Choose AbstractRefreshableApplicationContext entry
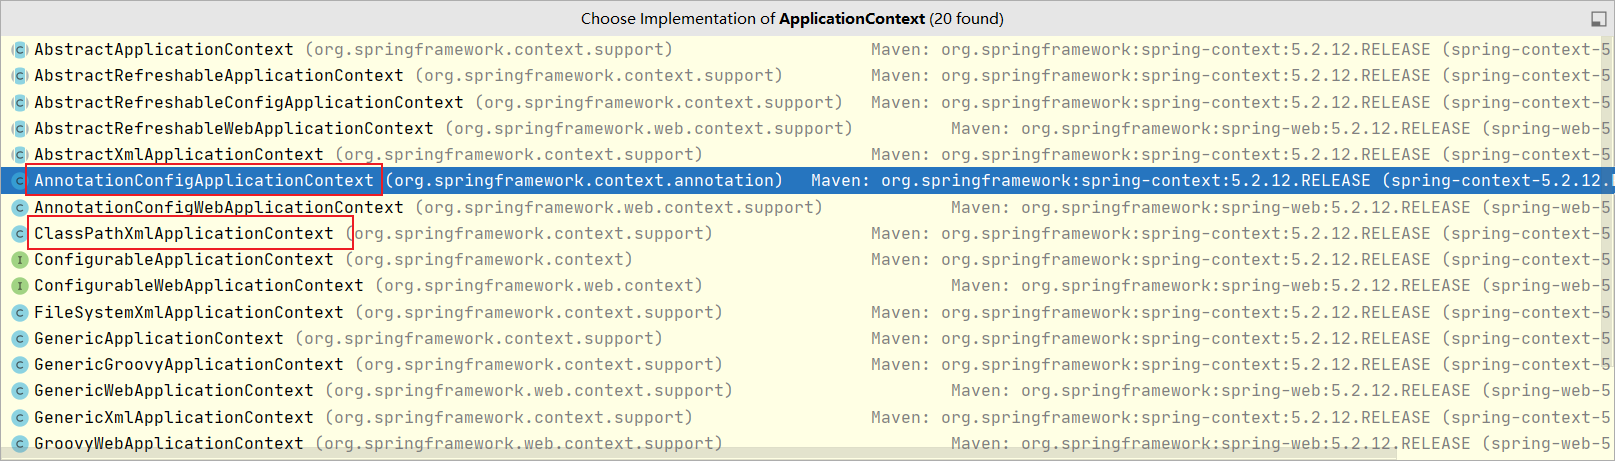 218,76
